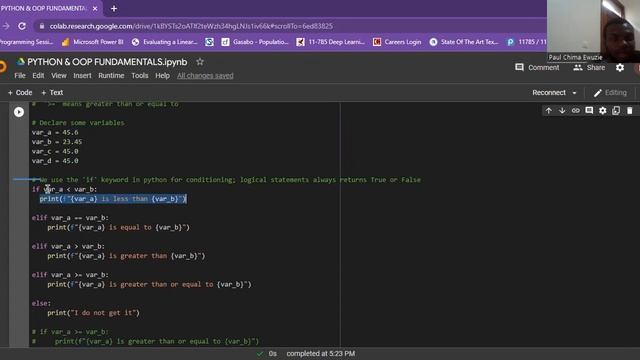Open the Edit menu
640x360 pixels.
point(38,76)
